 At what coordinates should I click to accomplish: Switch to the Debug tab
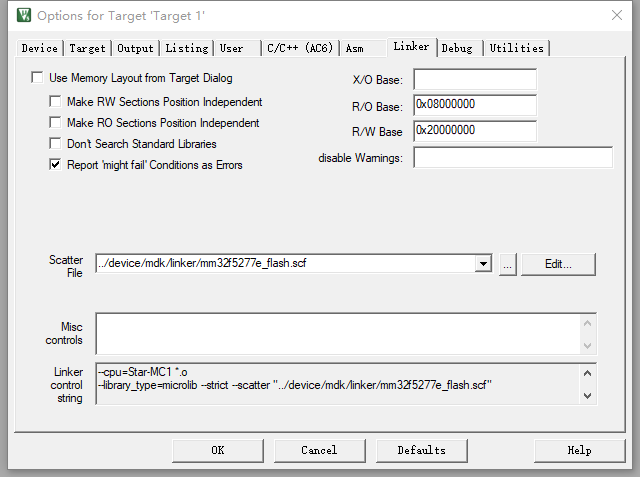pos(460,48)
